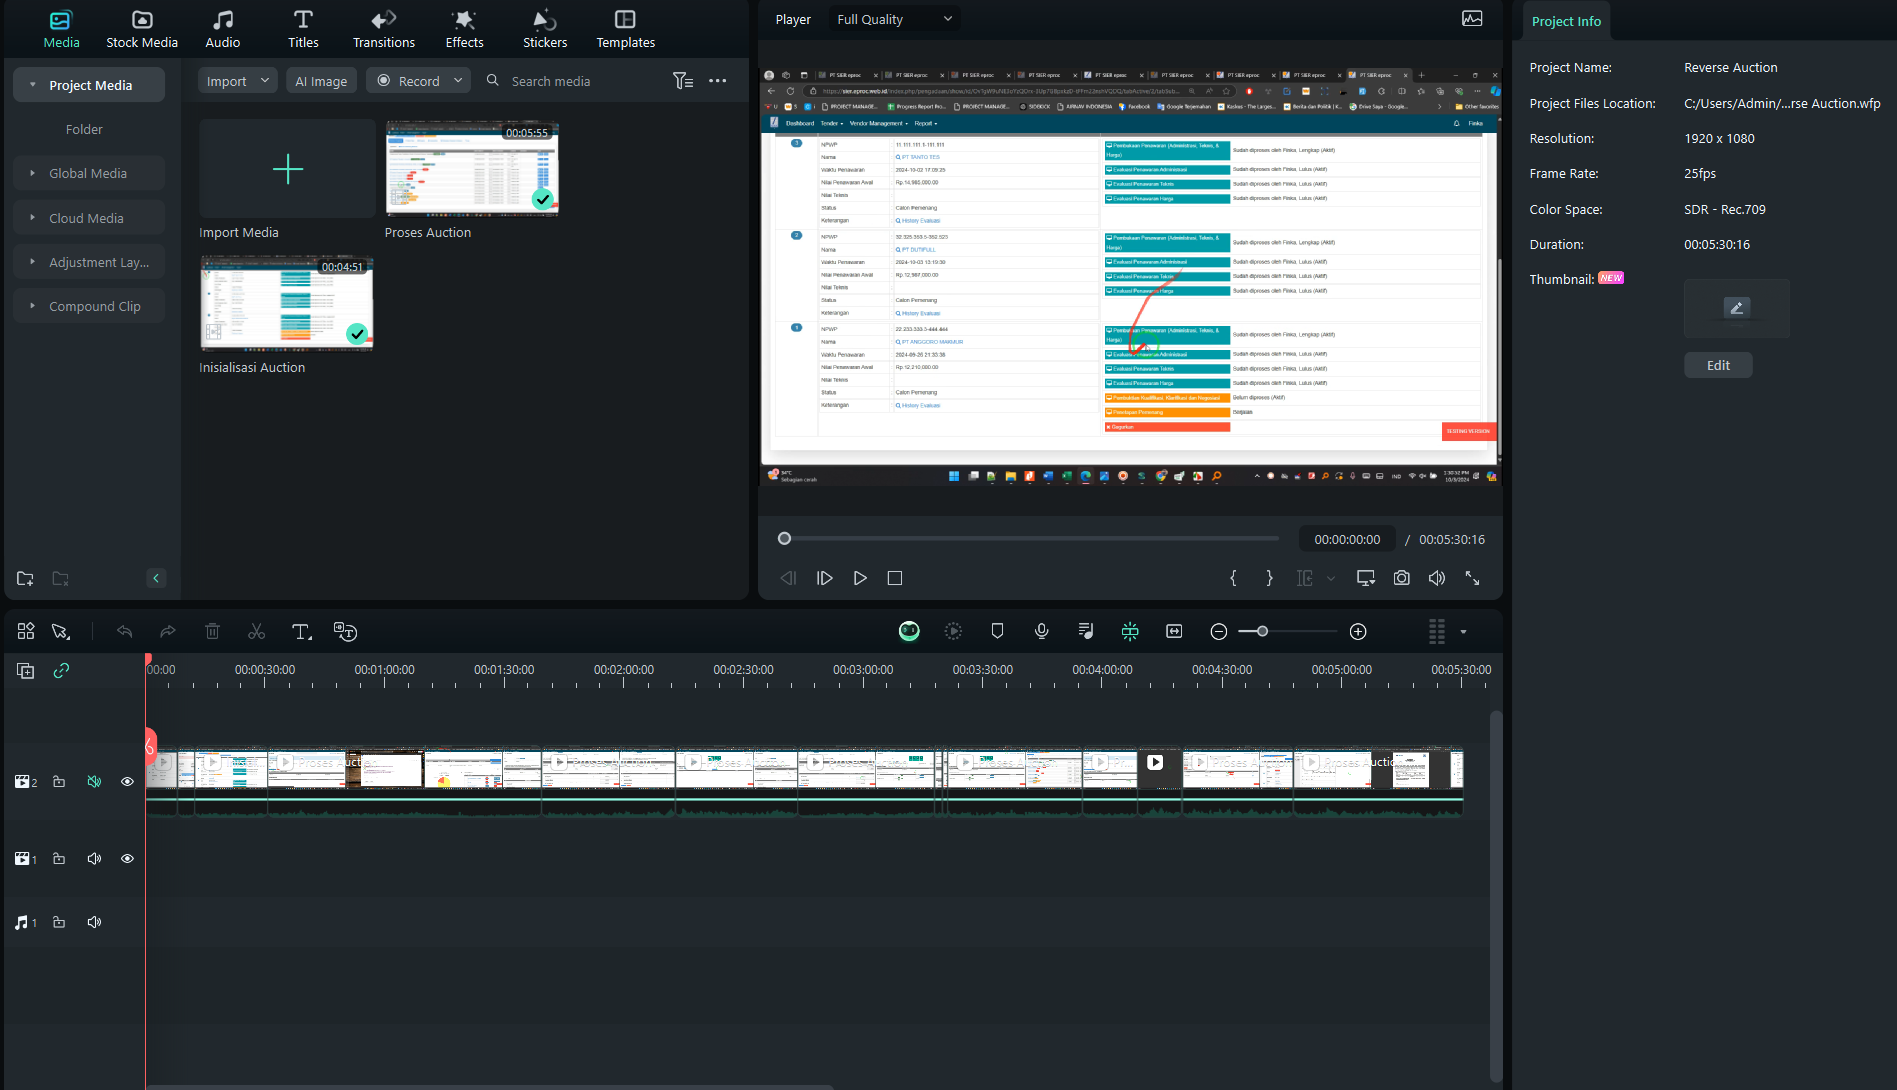Switch to the Transitions tab
Screen dimensions: 1897x1090
pos(383,29)
